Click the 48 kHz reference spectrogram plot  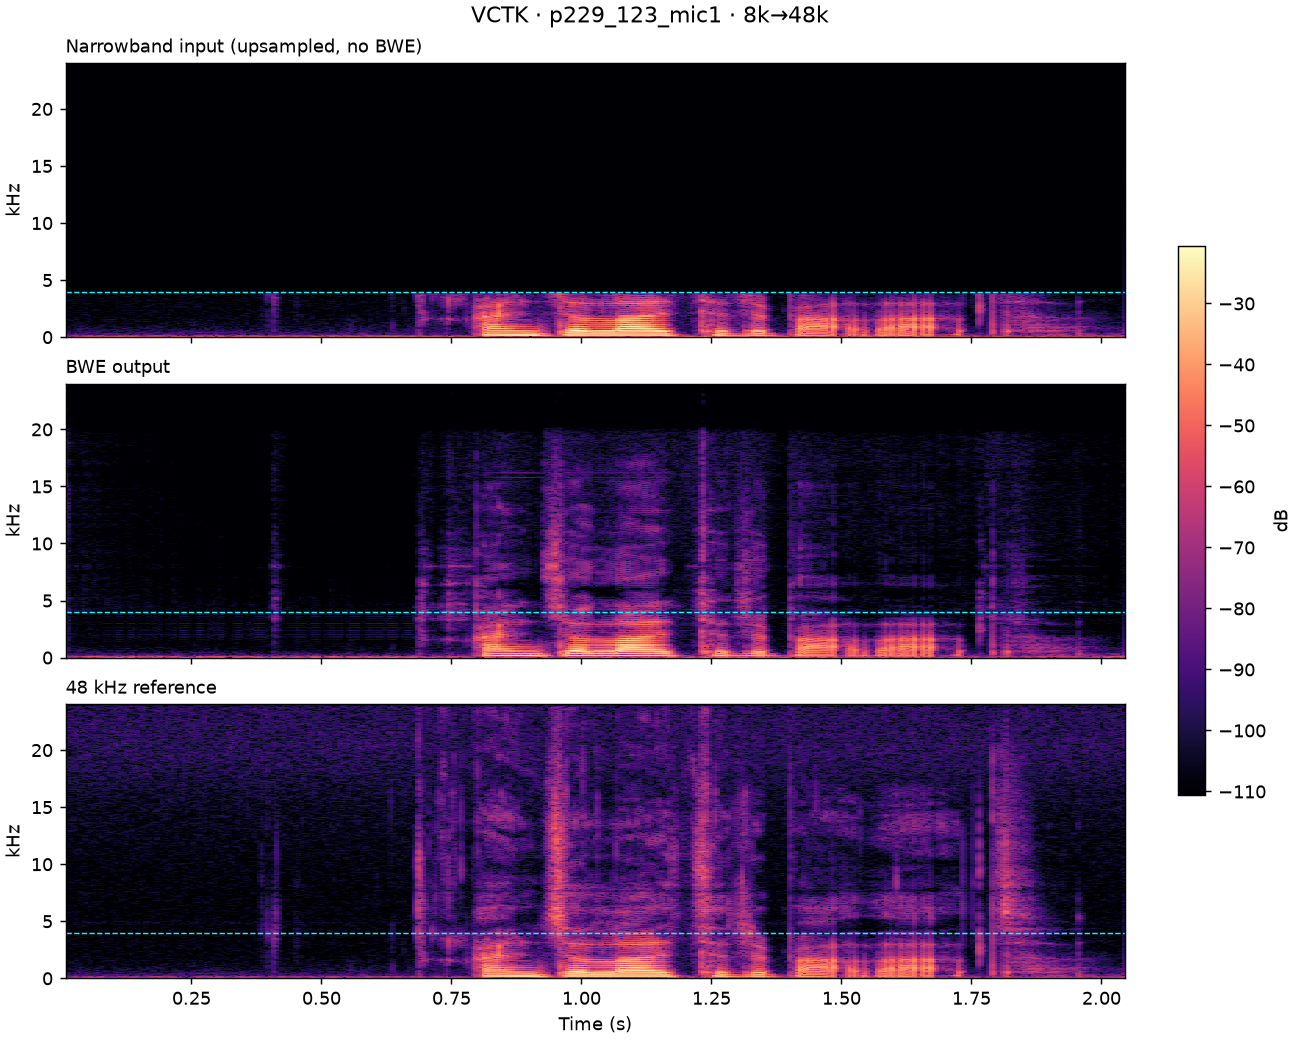point(596,841)
